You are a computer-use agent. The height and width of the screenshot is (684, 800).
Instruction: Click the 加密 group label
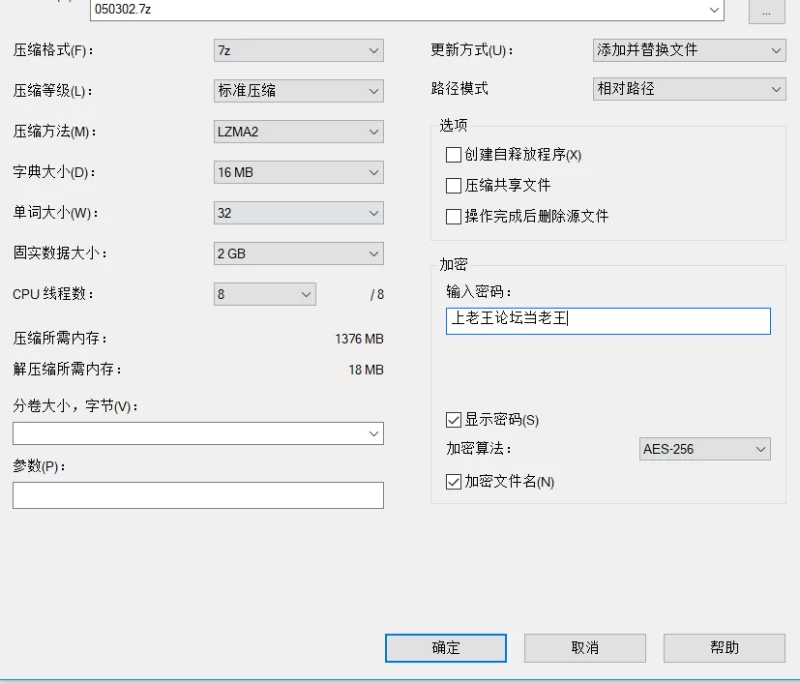[453, 264]
